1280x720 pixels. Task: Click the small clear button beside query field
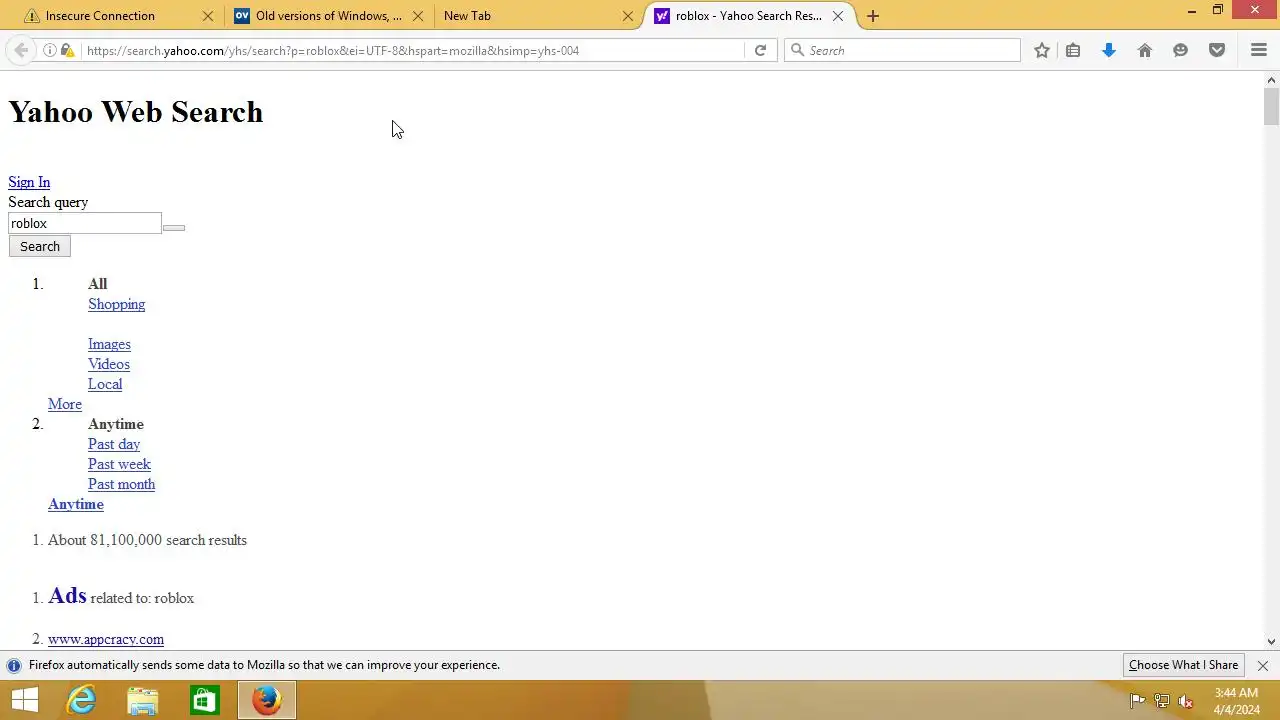[x=174, y=228]
